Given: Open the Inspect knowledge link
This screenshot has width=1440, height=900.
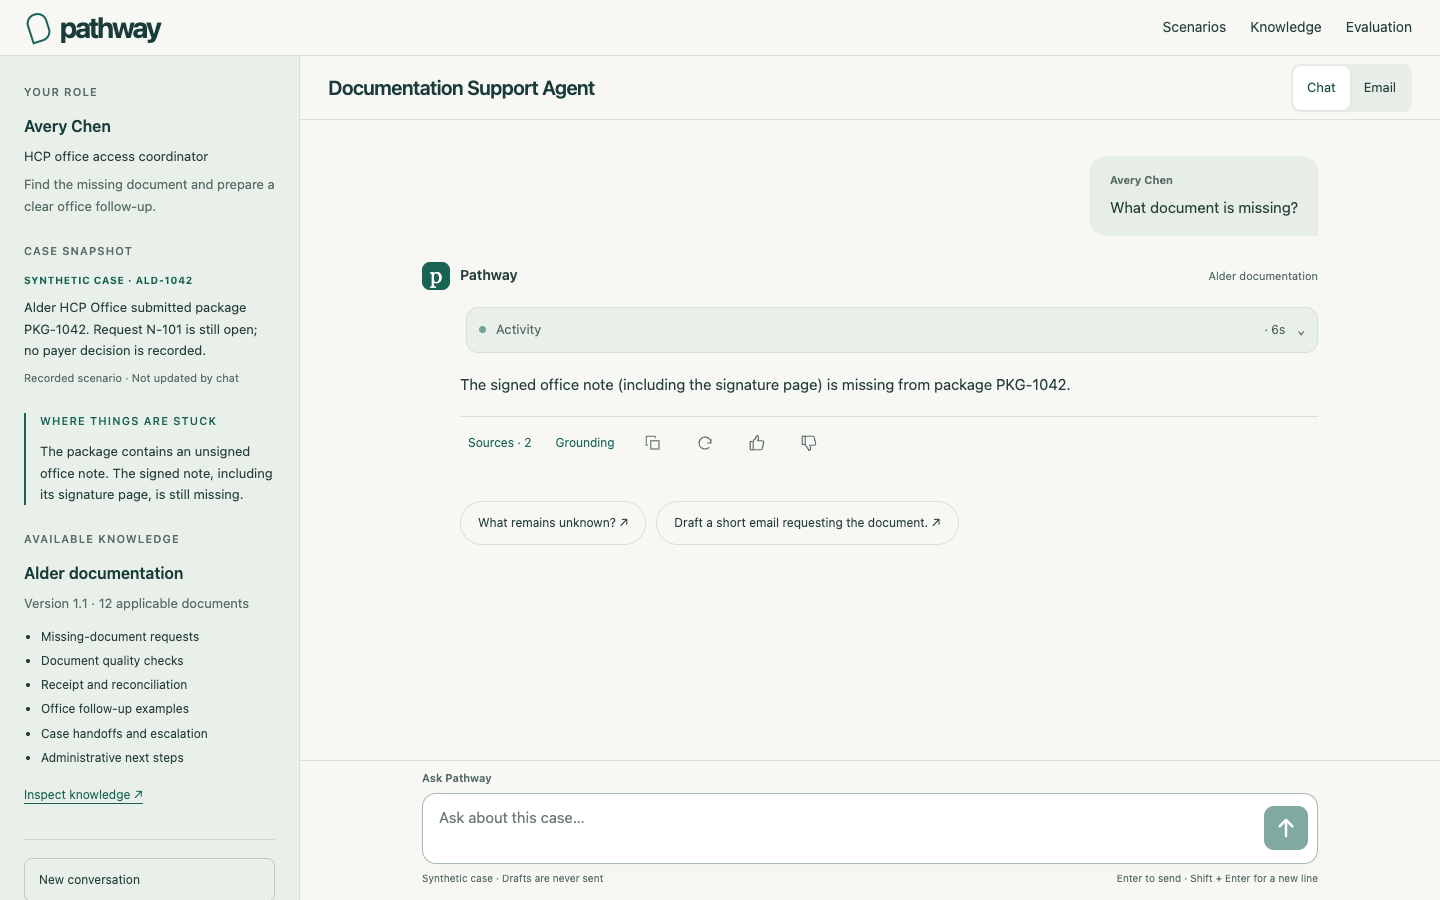Looking at the screenshot, I should pos(83,795).
